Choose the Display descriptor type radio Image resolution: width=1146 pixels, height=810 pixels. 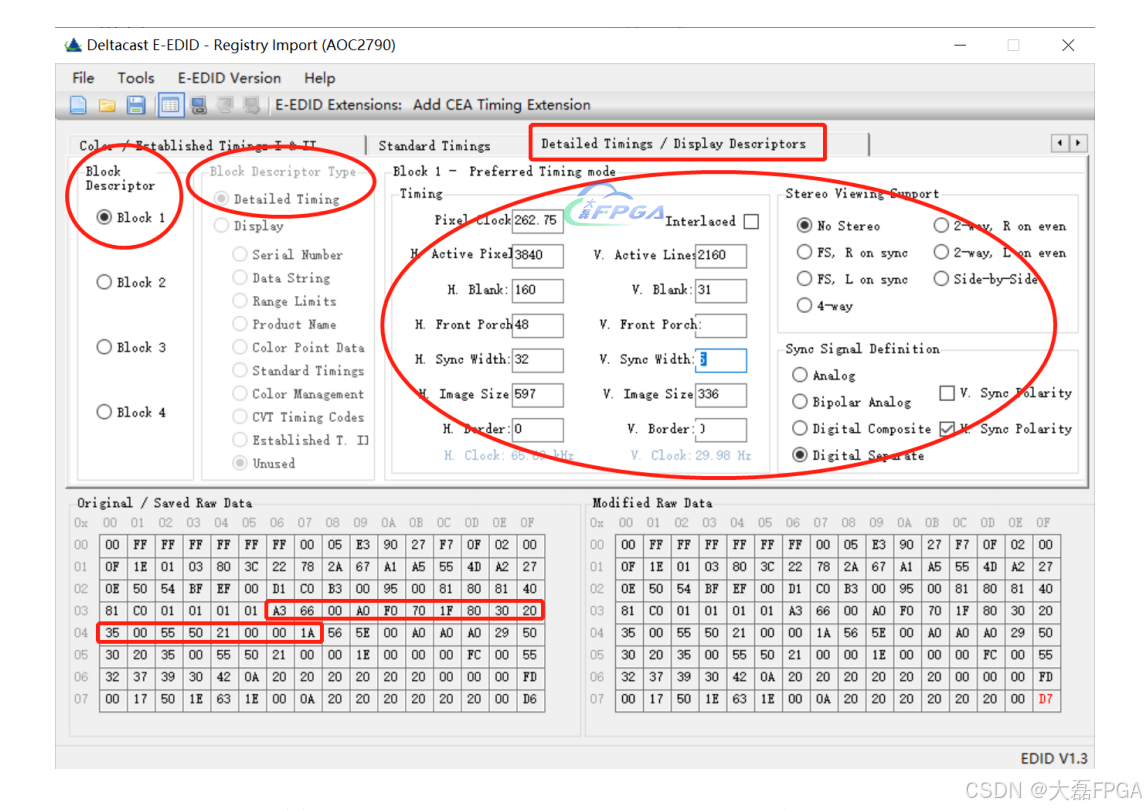click(x=221, y=226)
